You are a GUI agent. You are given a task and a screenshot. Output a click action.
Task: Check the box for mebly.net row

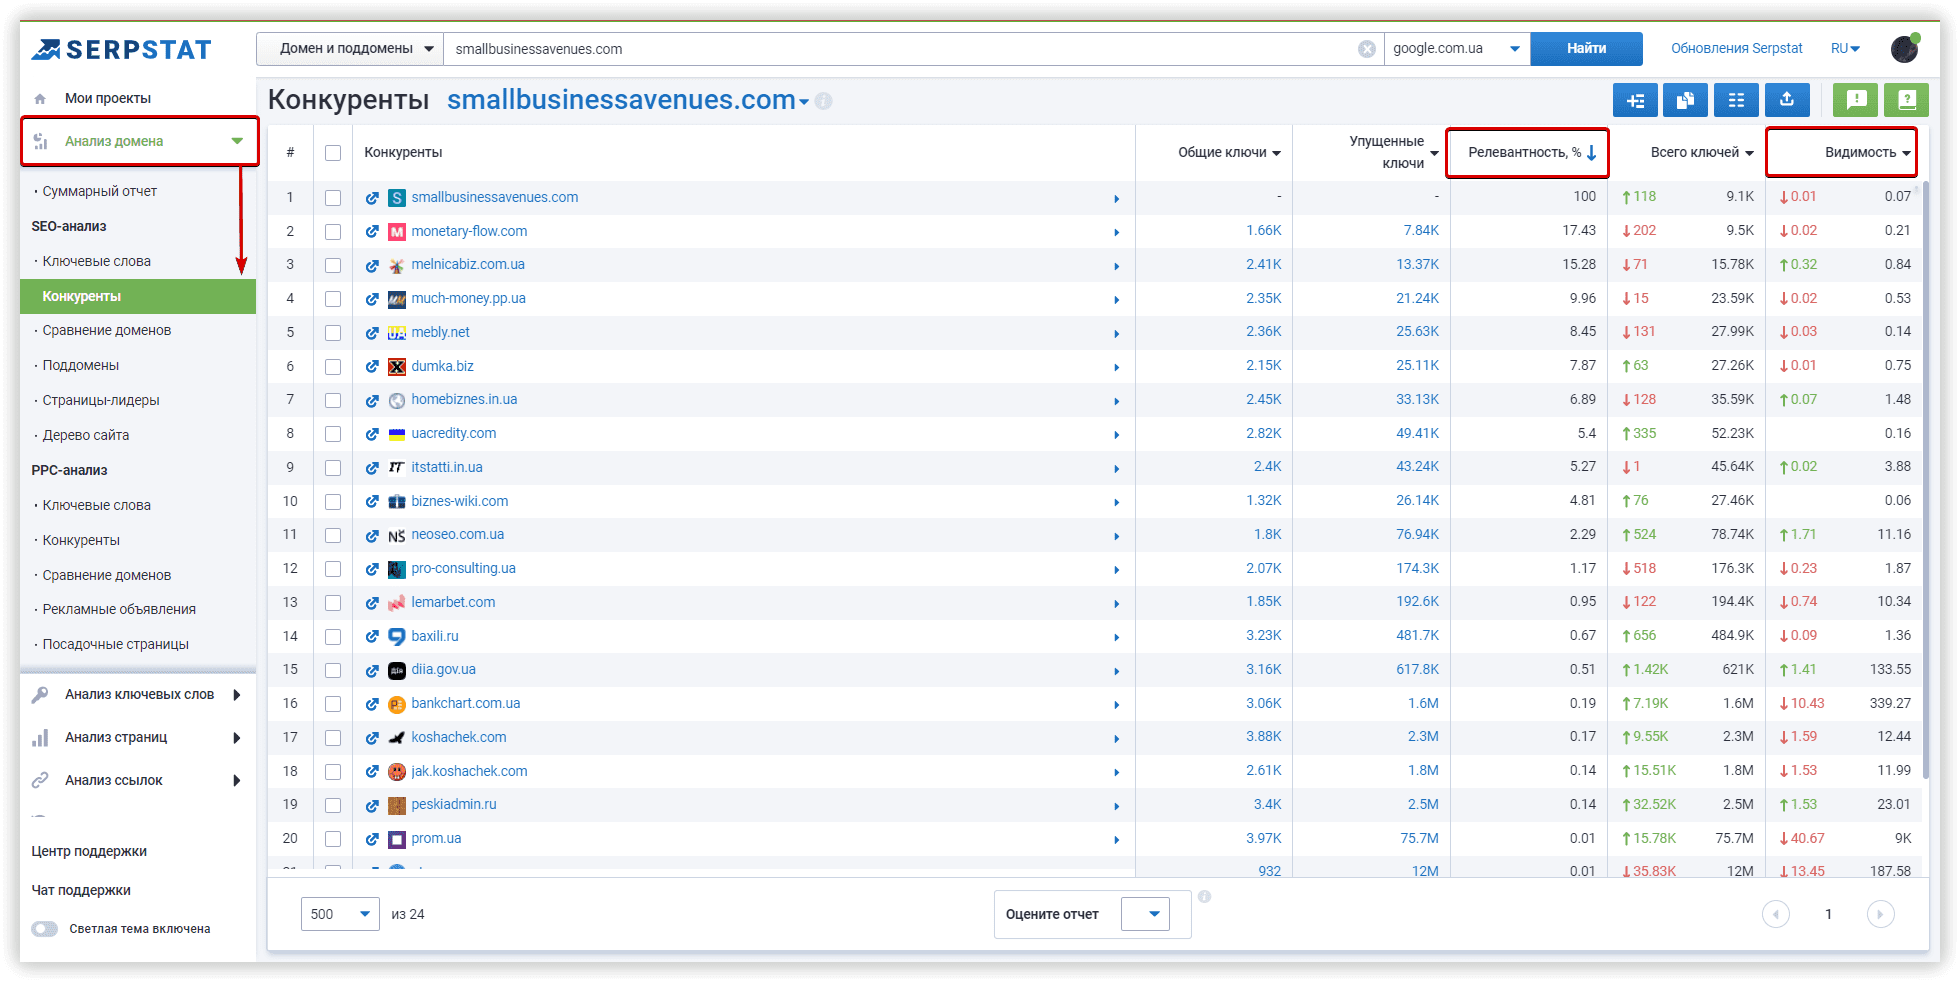333,333
